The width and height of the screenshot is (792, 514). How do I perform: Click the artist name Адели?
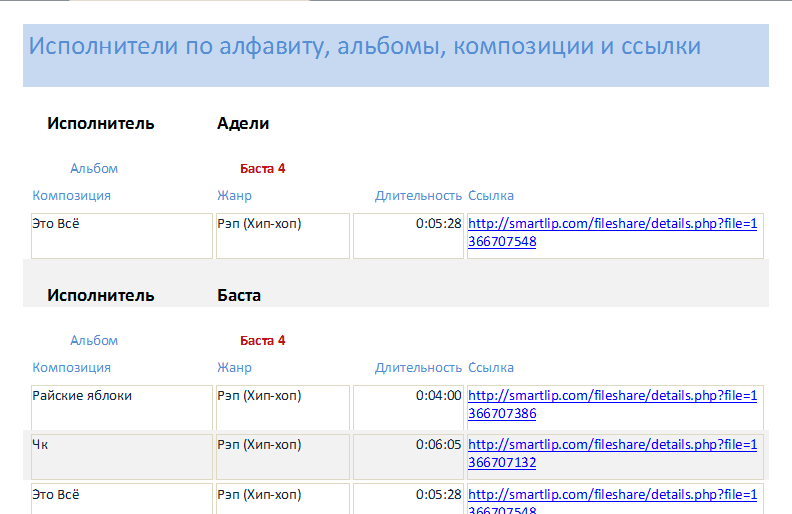pyautogui.click(x=243, y=124)
